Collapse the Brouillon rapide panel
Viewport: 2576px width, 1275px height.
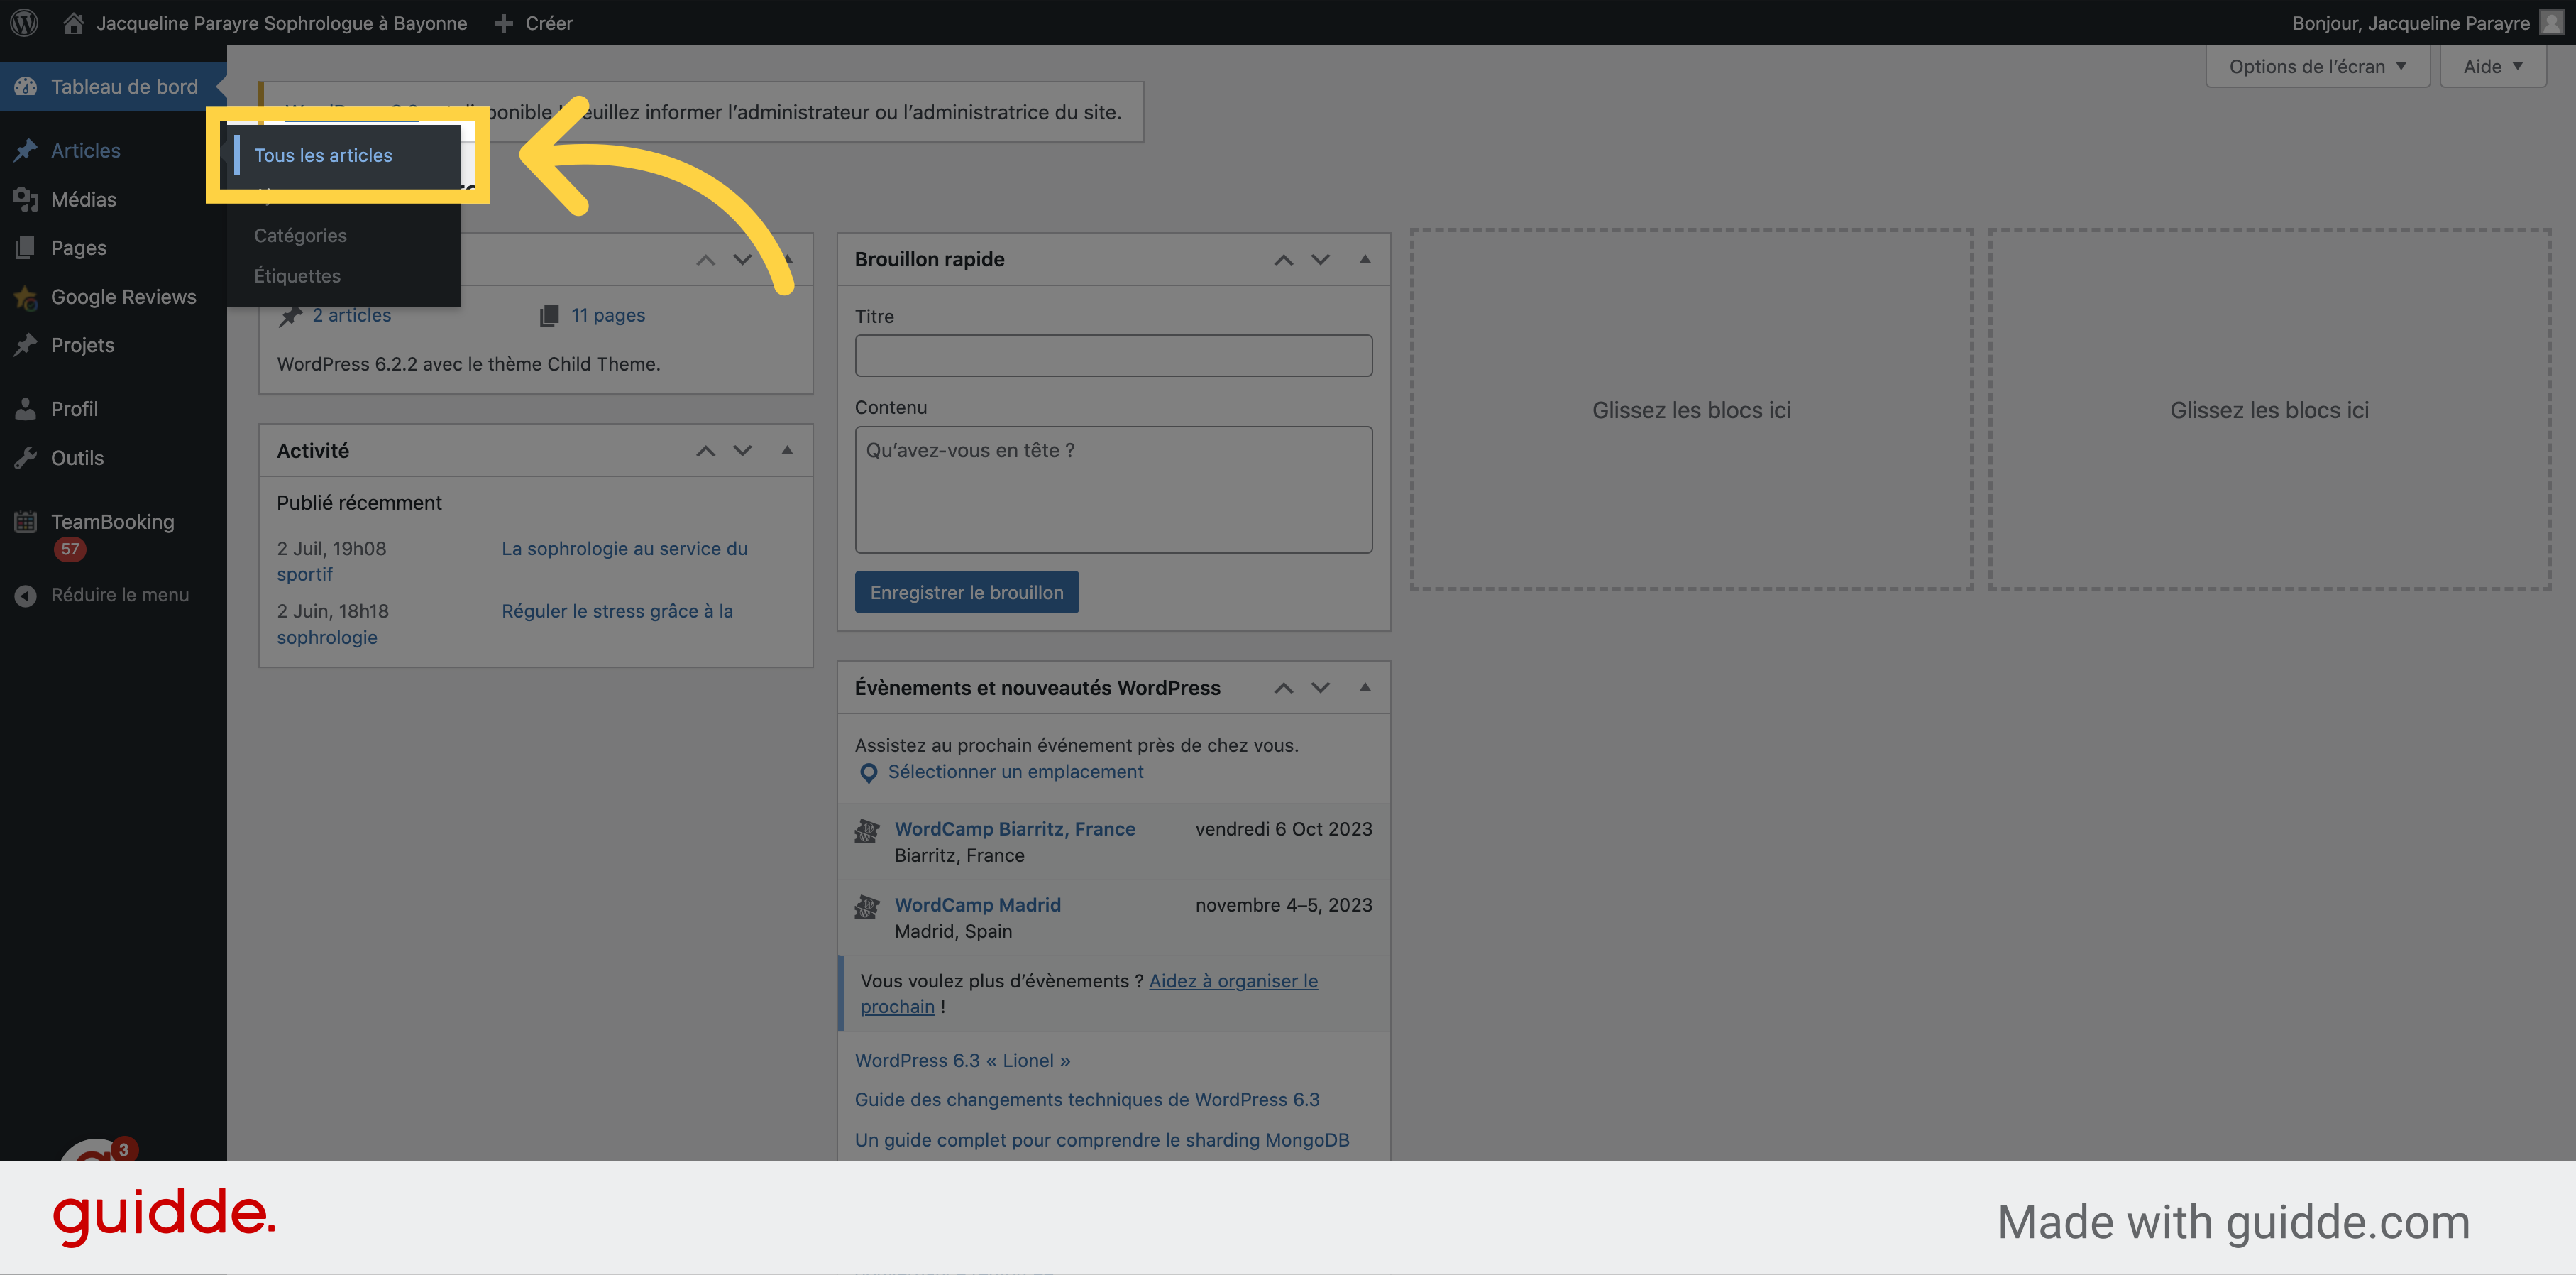pyautogui.click(x=1365, y=259)
